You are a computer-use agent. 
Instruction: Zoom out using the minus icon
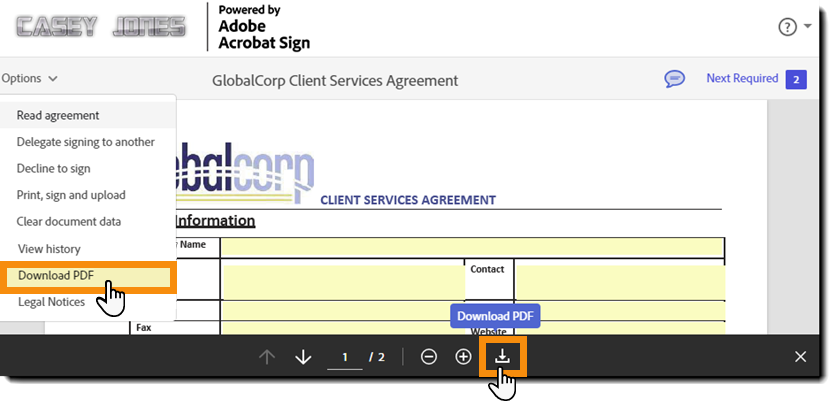click(429, 357)
